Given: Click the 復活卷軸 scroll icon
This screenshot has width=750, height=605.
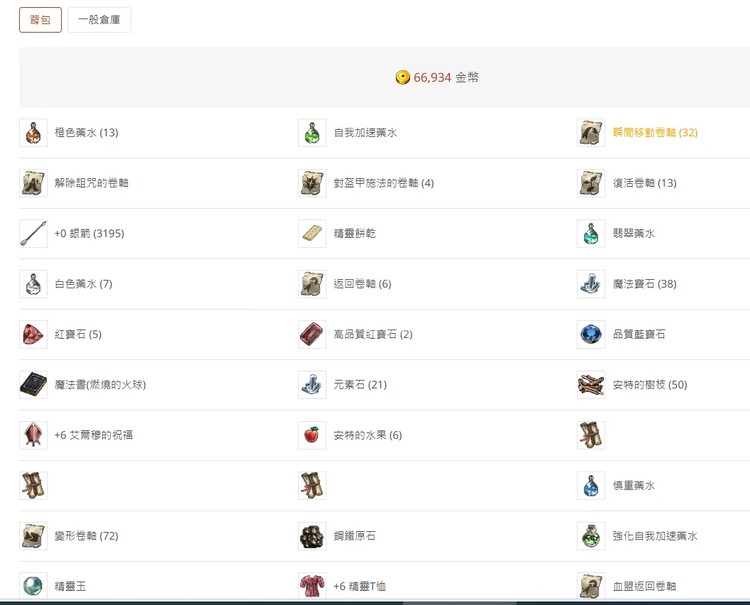Looking at the screenshot, I should (x=591, y=183).
